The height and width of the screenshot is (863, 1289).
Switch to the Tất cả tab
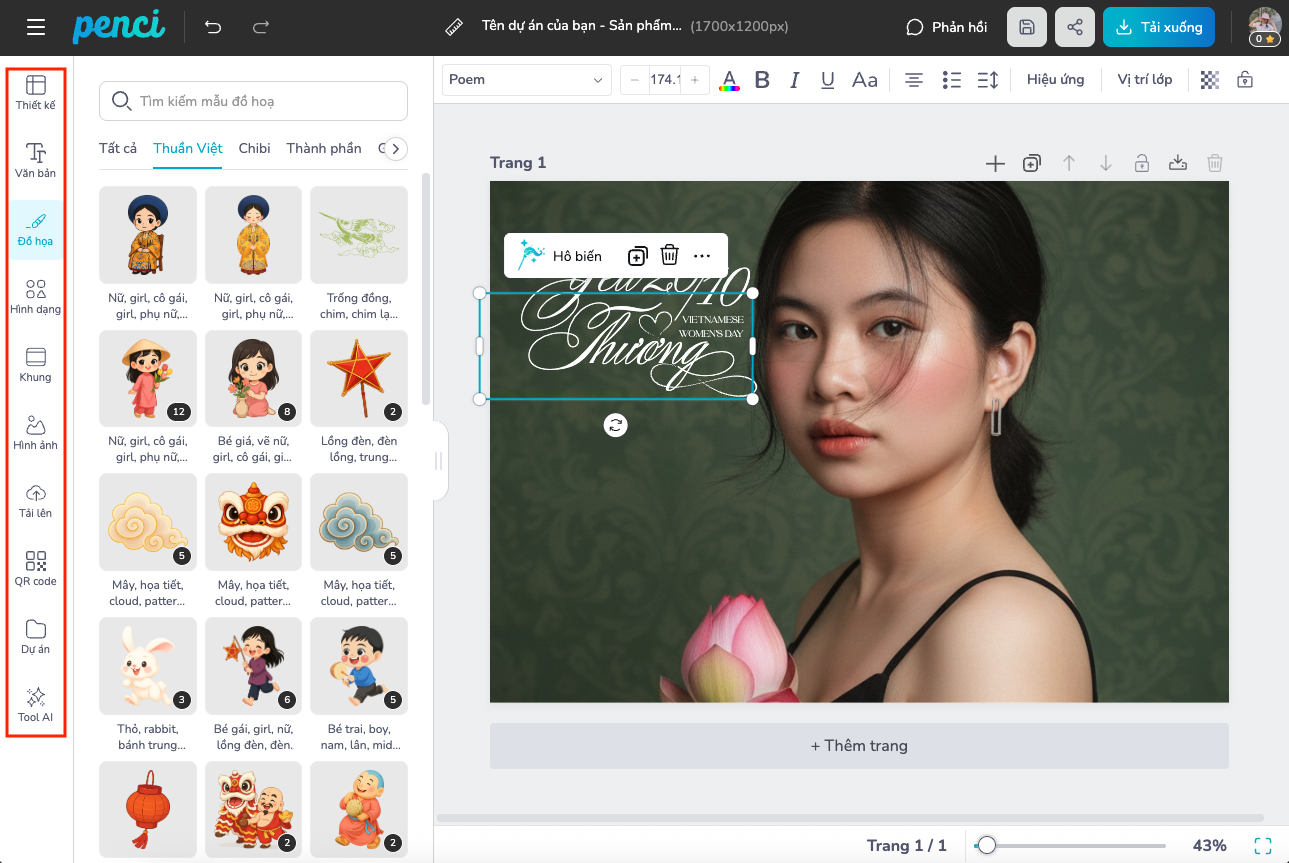pos(118,149)
